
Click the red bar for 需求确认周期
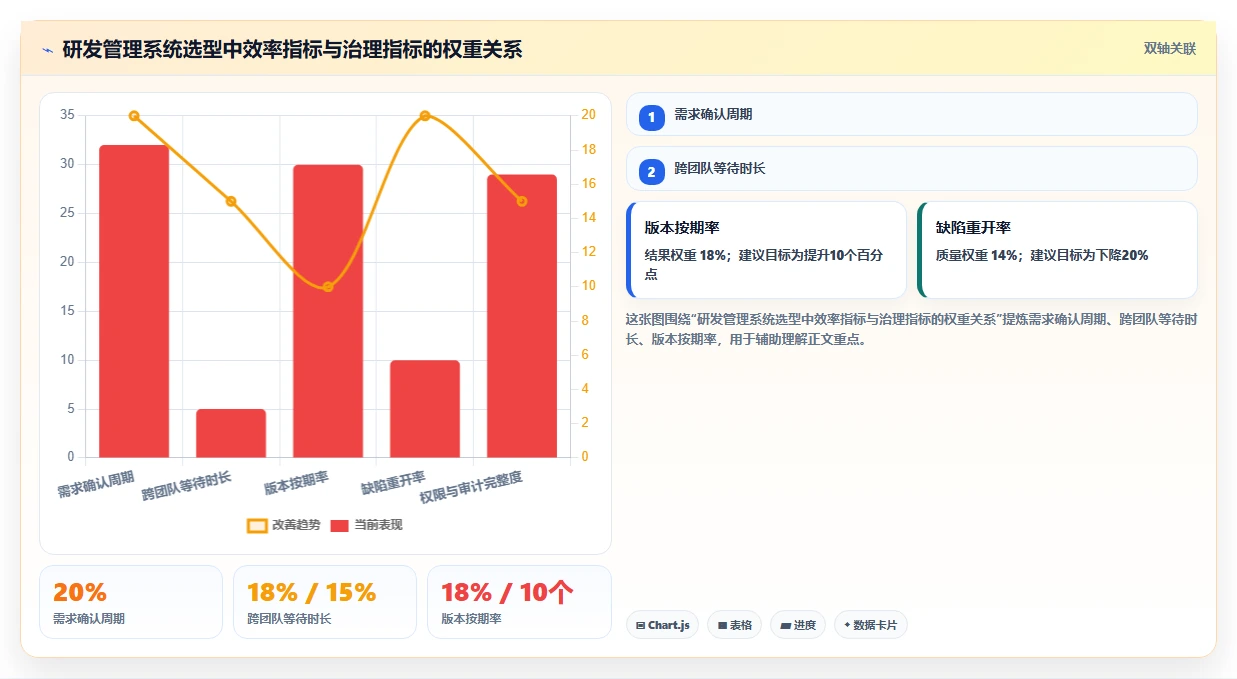coord(134,301)
